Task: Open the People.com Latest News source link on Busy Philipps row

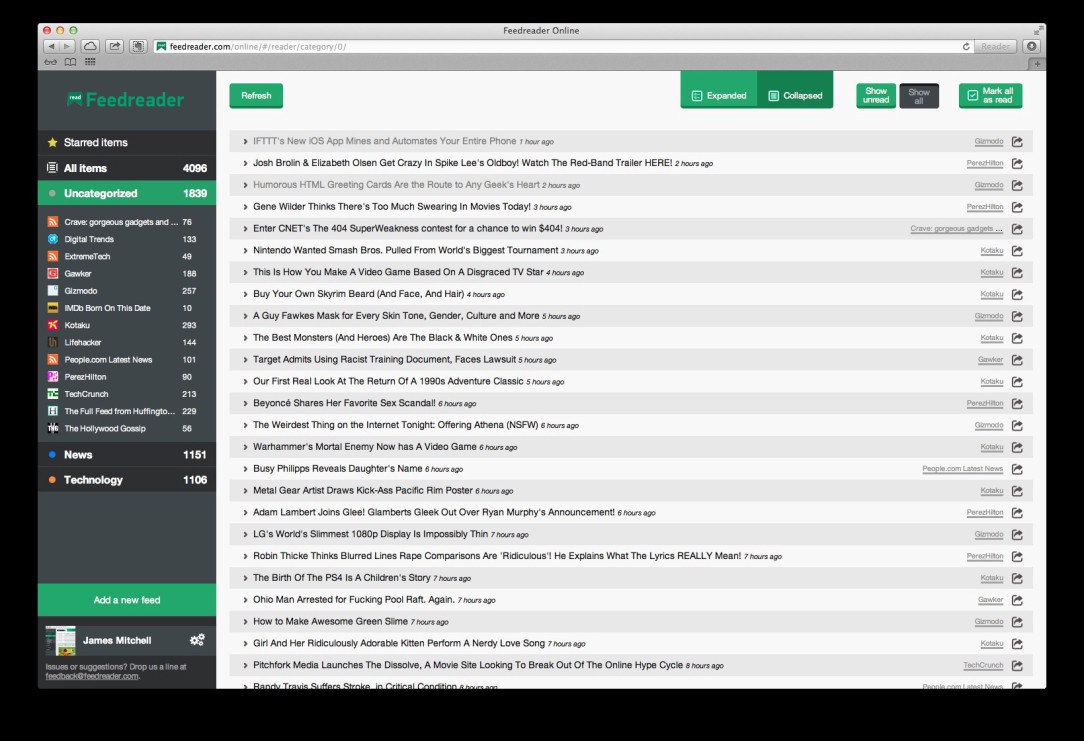Action: (x=962, y=469)
